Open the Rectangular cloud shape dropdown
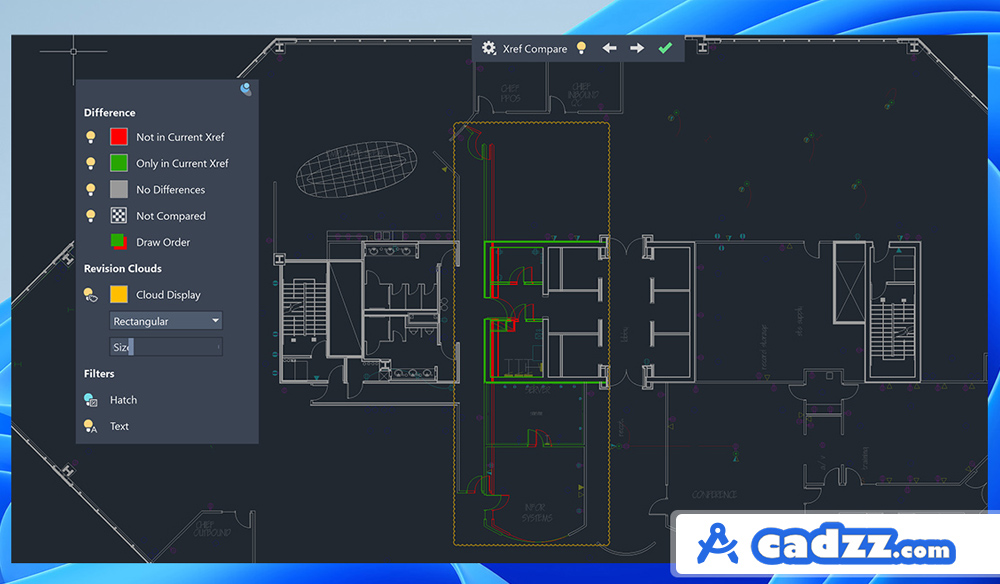Image resolution: width=1000 pixels, height=584 pixels. (166, 321)
